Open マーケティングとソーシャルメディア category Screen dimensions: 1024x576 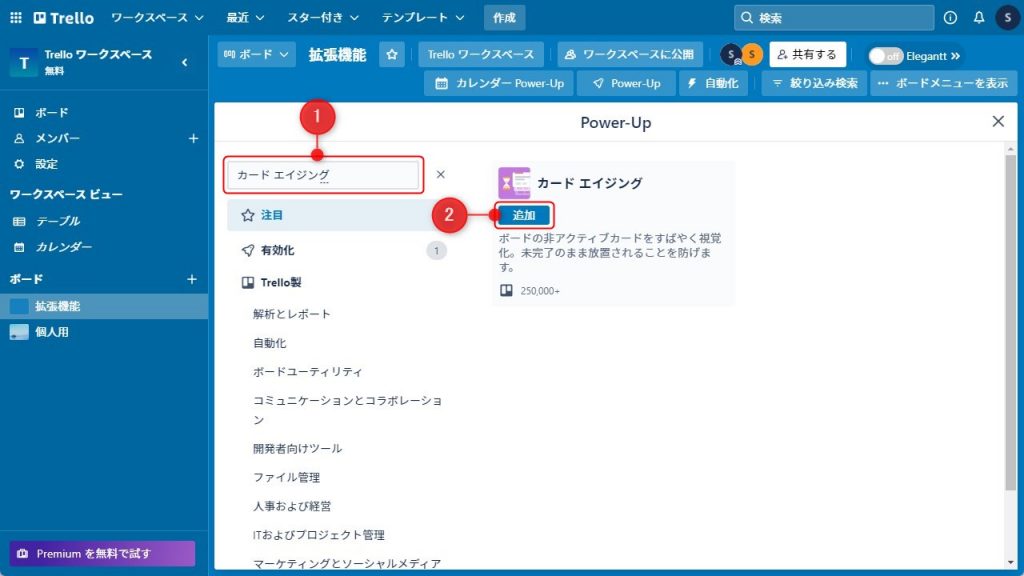coord(347,563)
